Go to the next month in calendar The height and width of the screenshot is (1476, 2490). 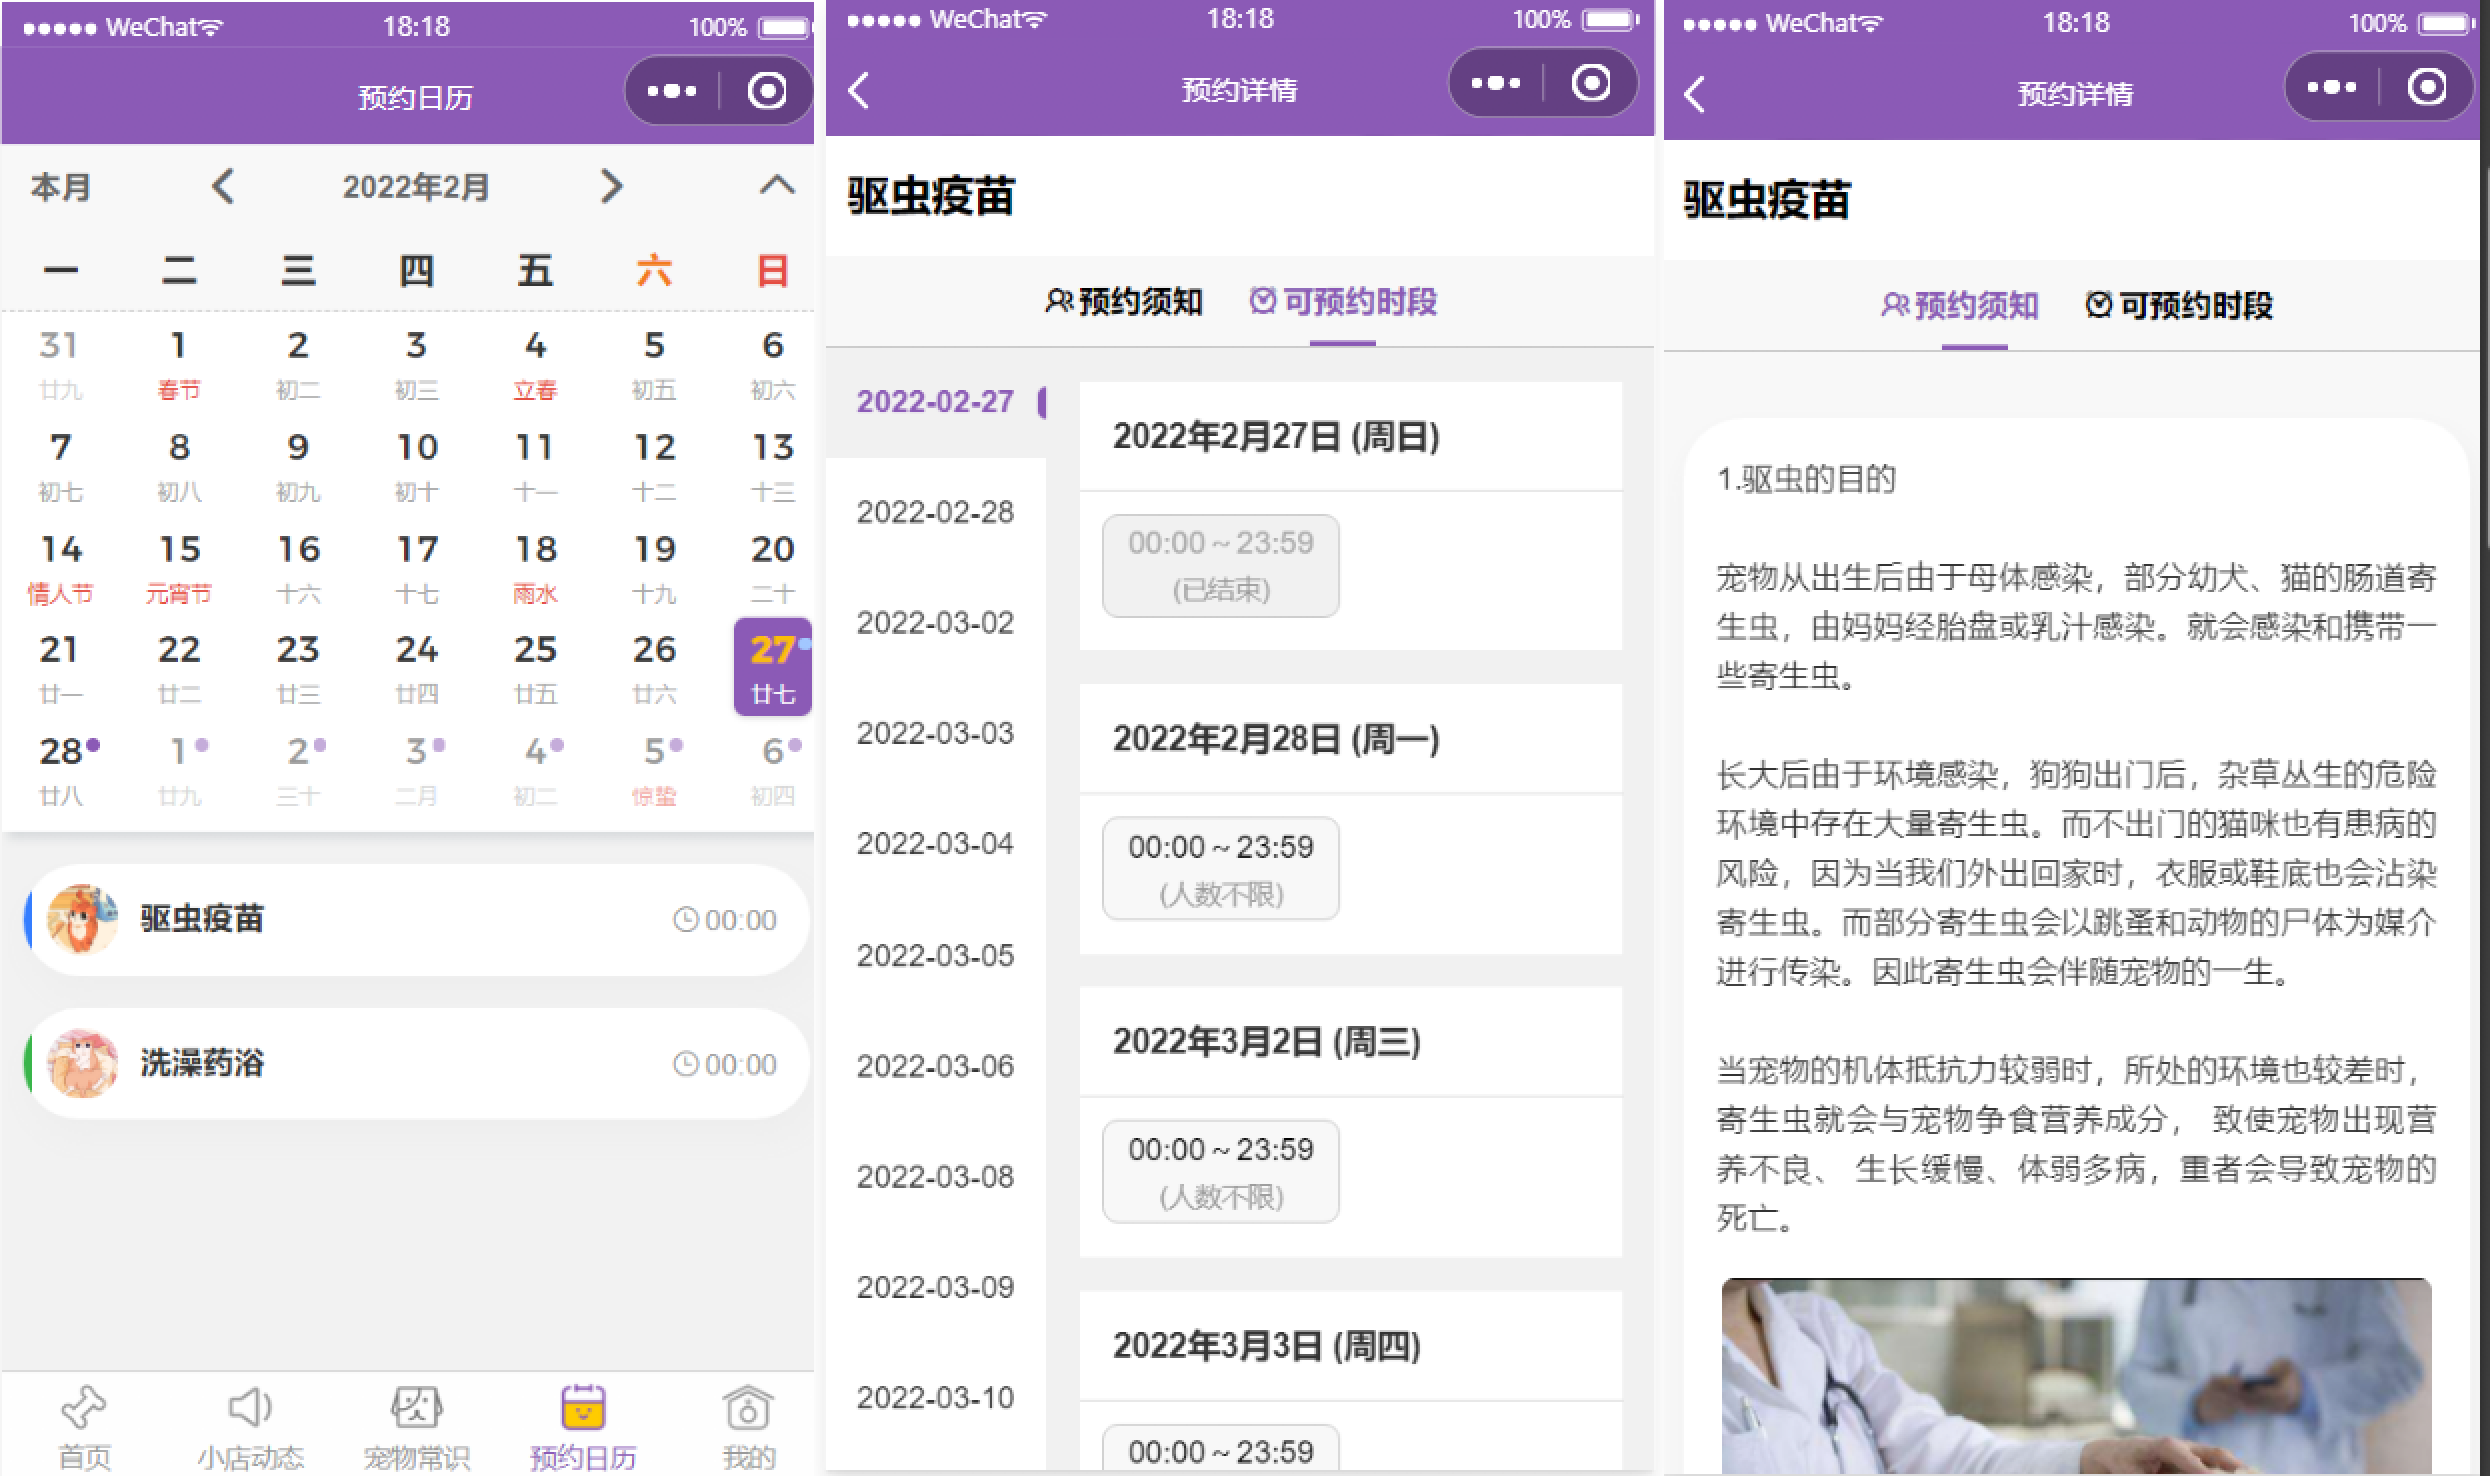[x=611, y=186]
